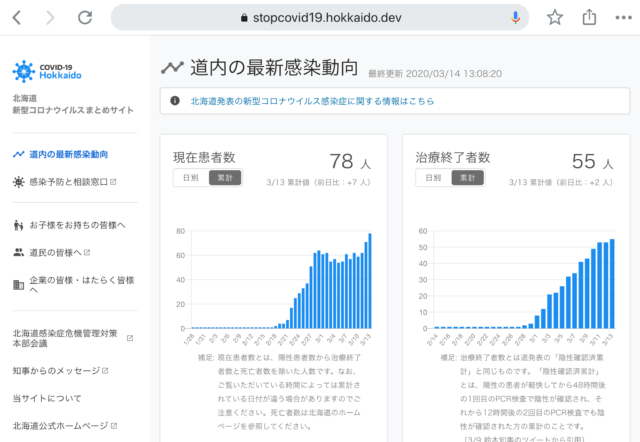Click the building icon beside 企業の皆様
The width and height of the screenshot is (640, 442).
pyautogui.click(x=19, y=285)
